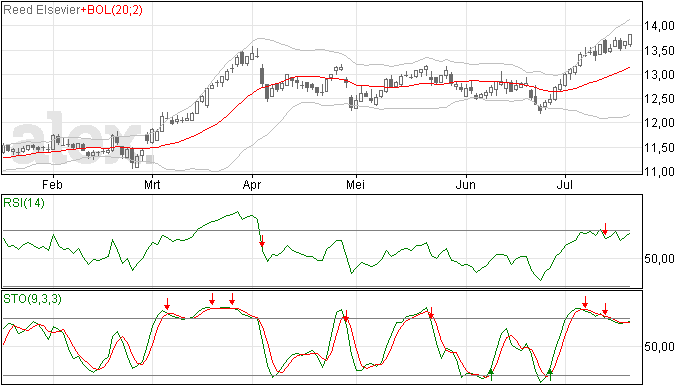Click the 12,50 price axis value

pyautogui.click(x=659, y=99)
